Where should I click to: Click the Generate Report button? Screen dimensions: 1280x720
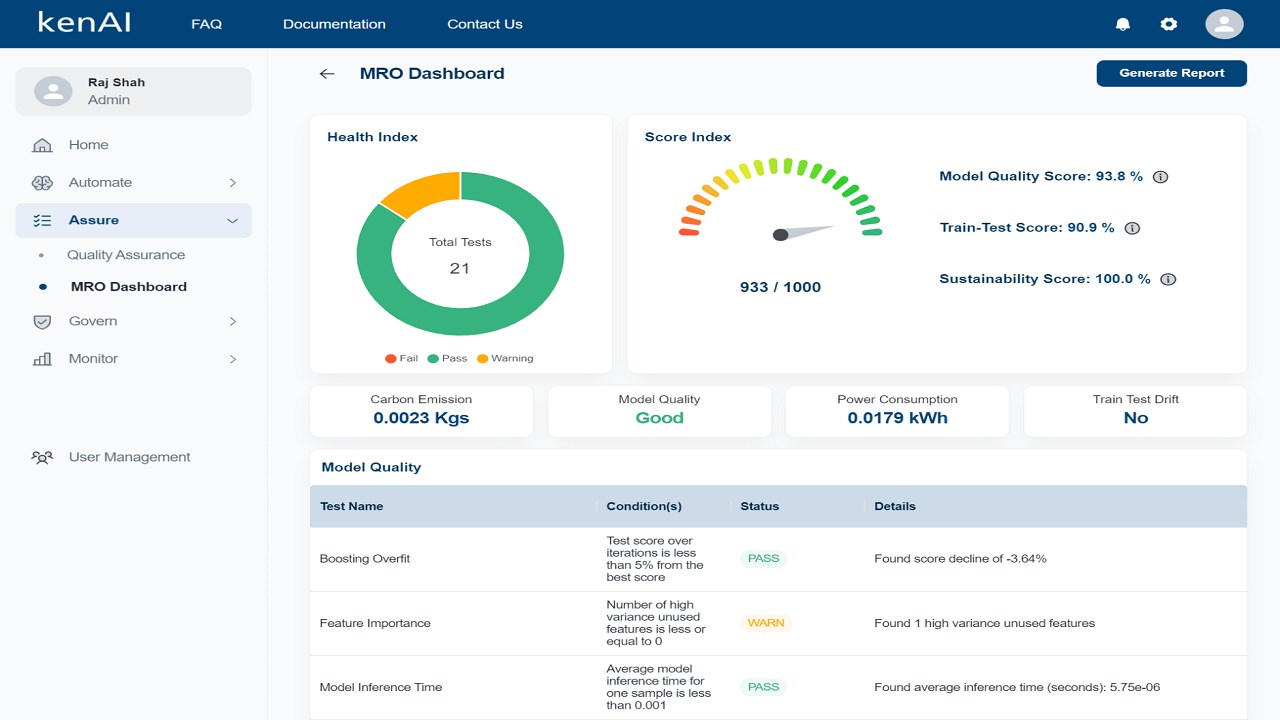pos(1172,73)
